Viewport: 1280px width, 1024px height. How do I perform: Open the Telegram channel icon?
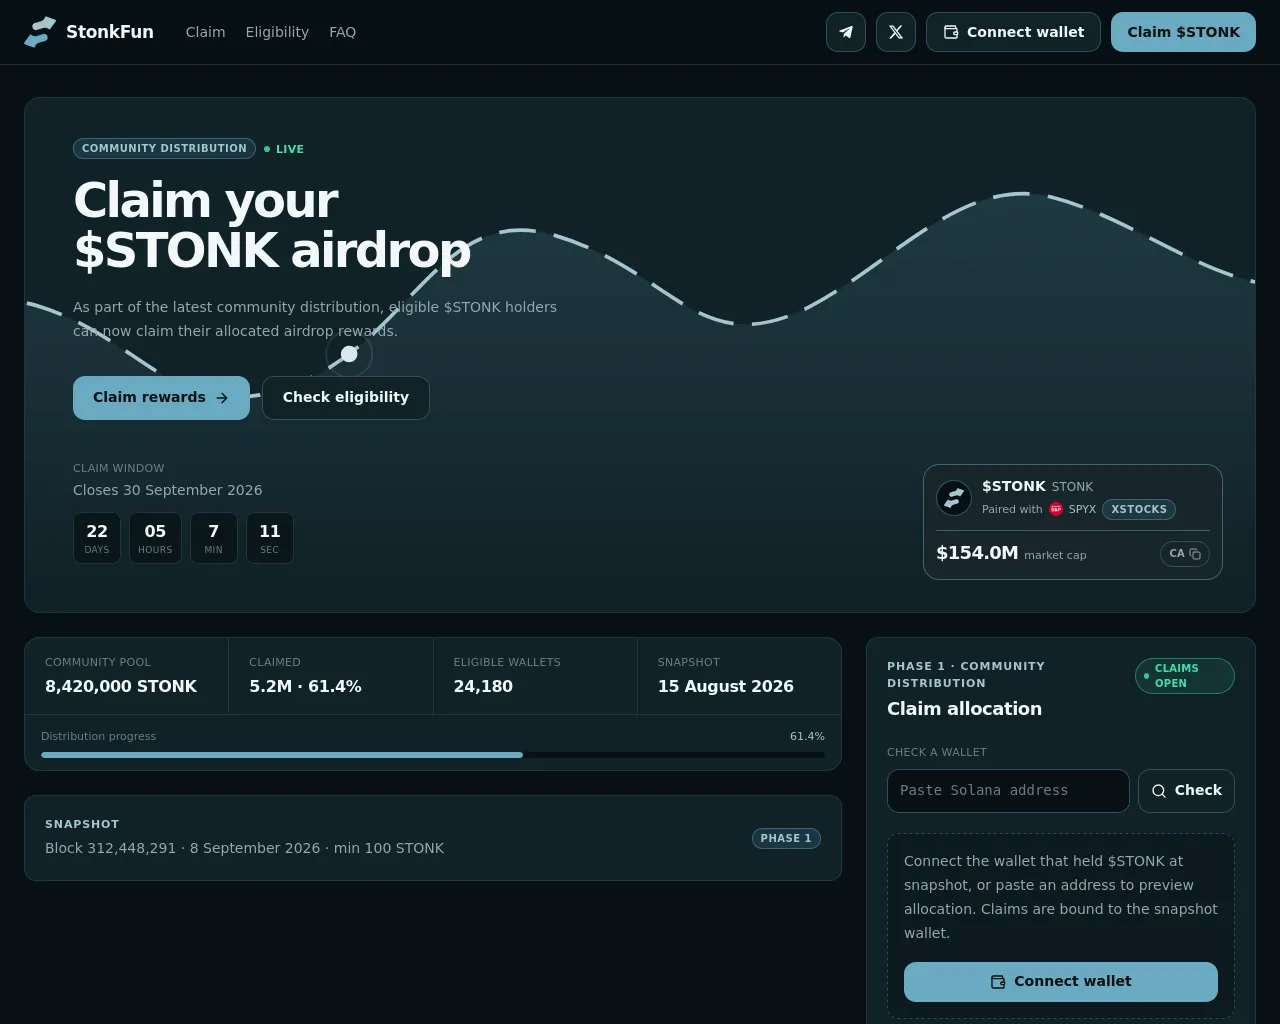pos(846,32)
